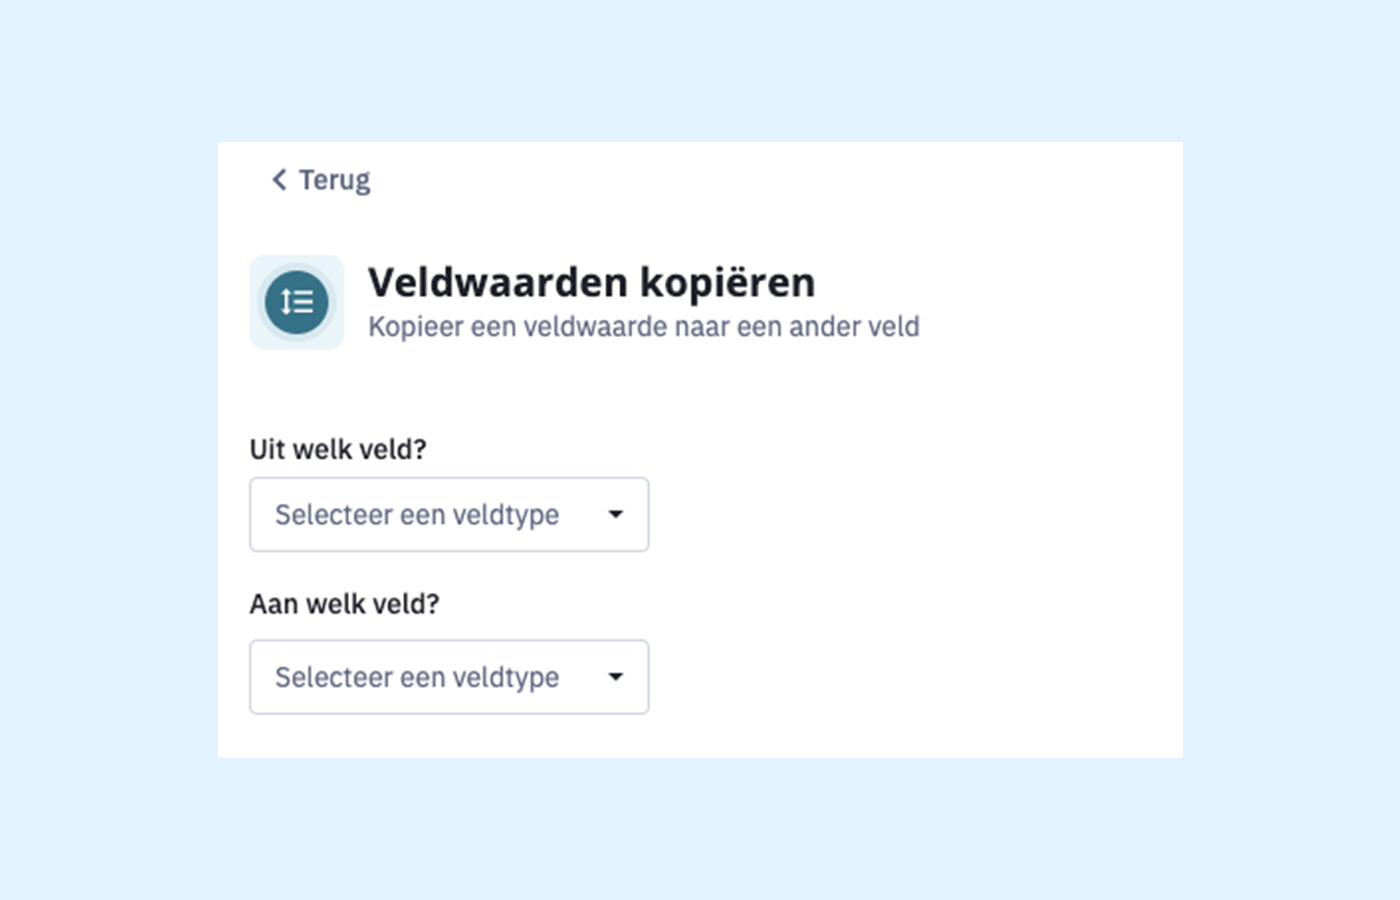Click the word 'Terug' beside the chevron
The image size is (1400, 900).
tap(335, 180)
